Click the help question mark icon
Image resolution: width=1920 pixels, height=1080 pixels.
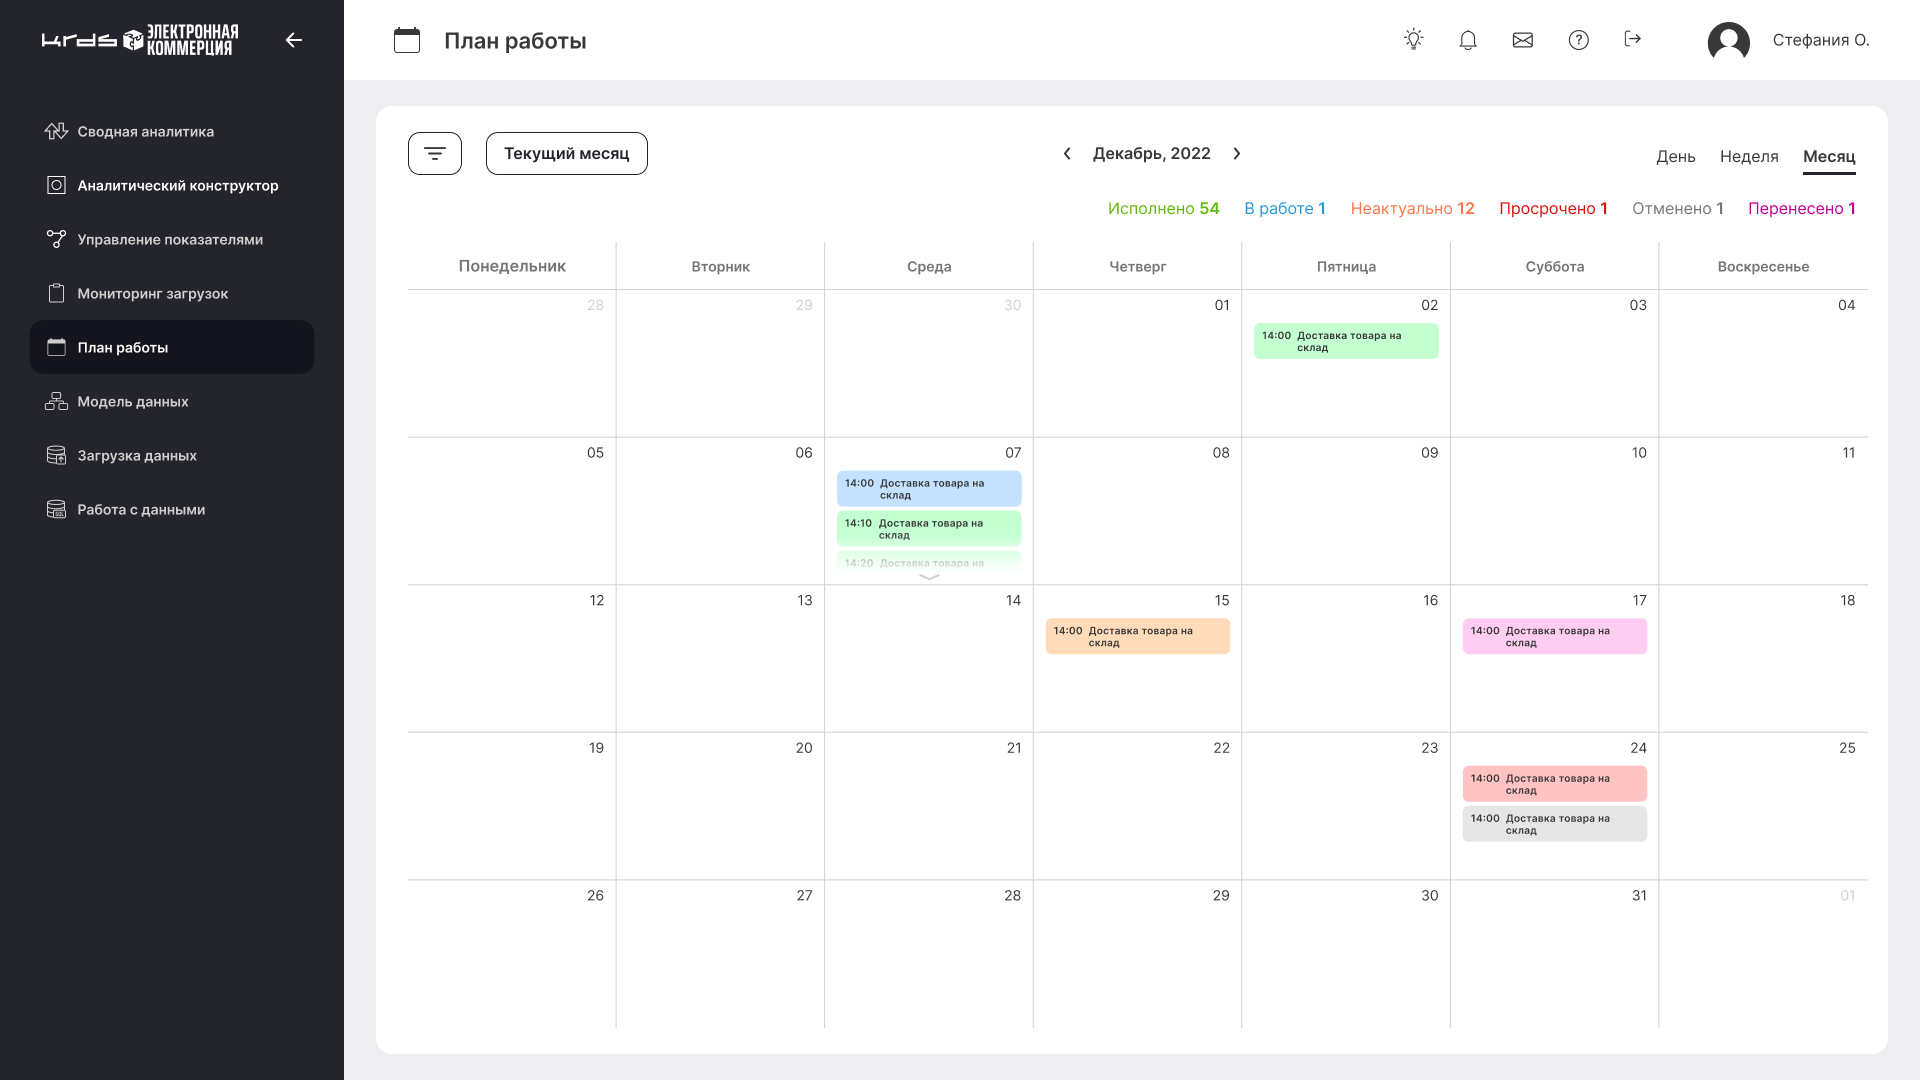coord(1578,40)
